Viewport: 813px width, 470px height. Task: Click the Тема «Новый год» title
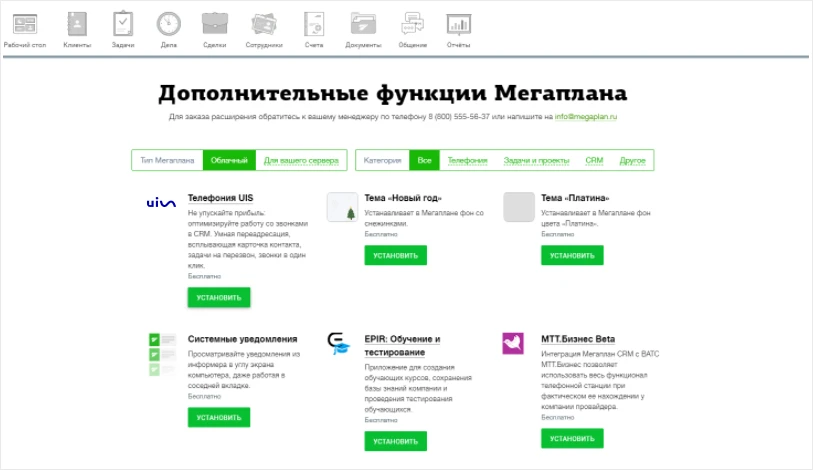[x=403, y=198]
